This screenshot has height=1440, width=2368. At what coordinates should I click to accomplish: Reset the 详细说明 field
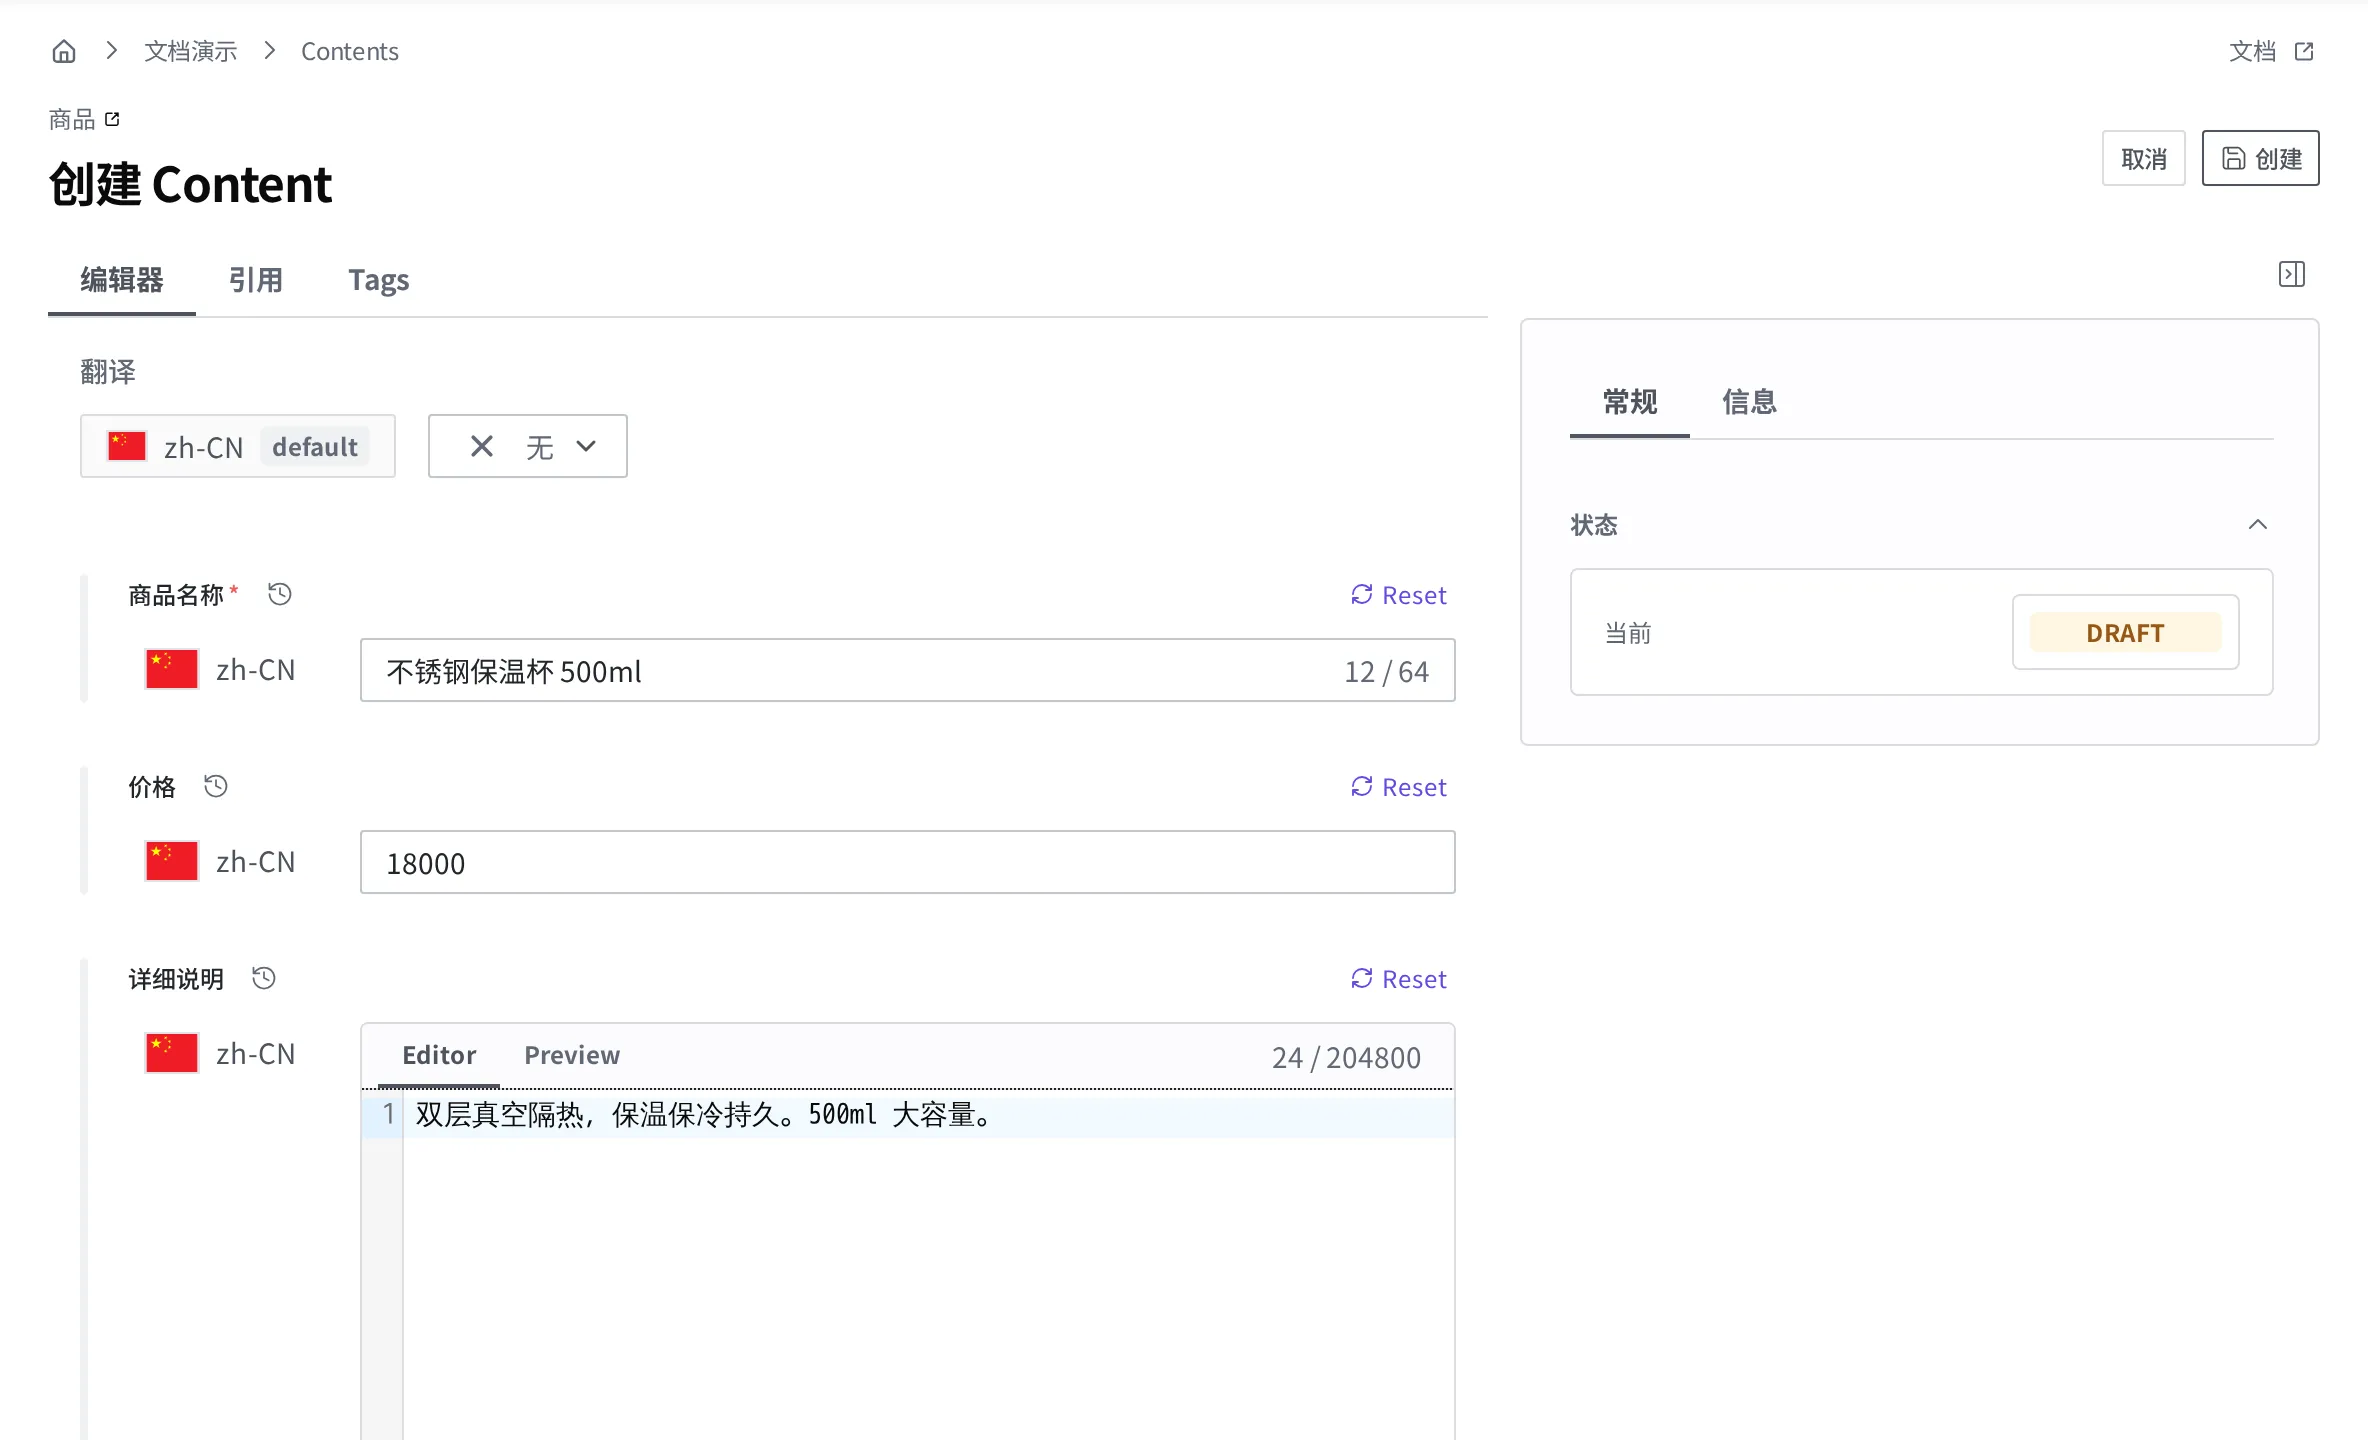(1398, 979)
